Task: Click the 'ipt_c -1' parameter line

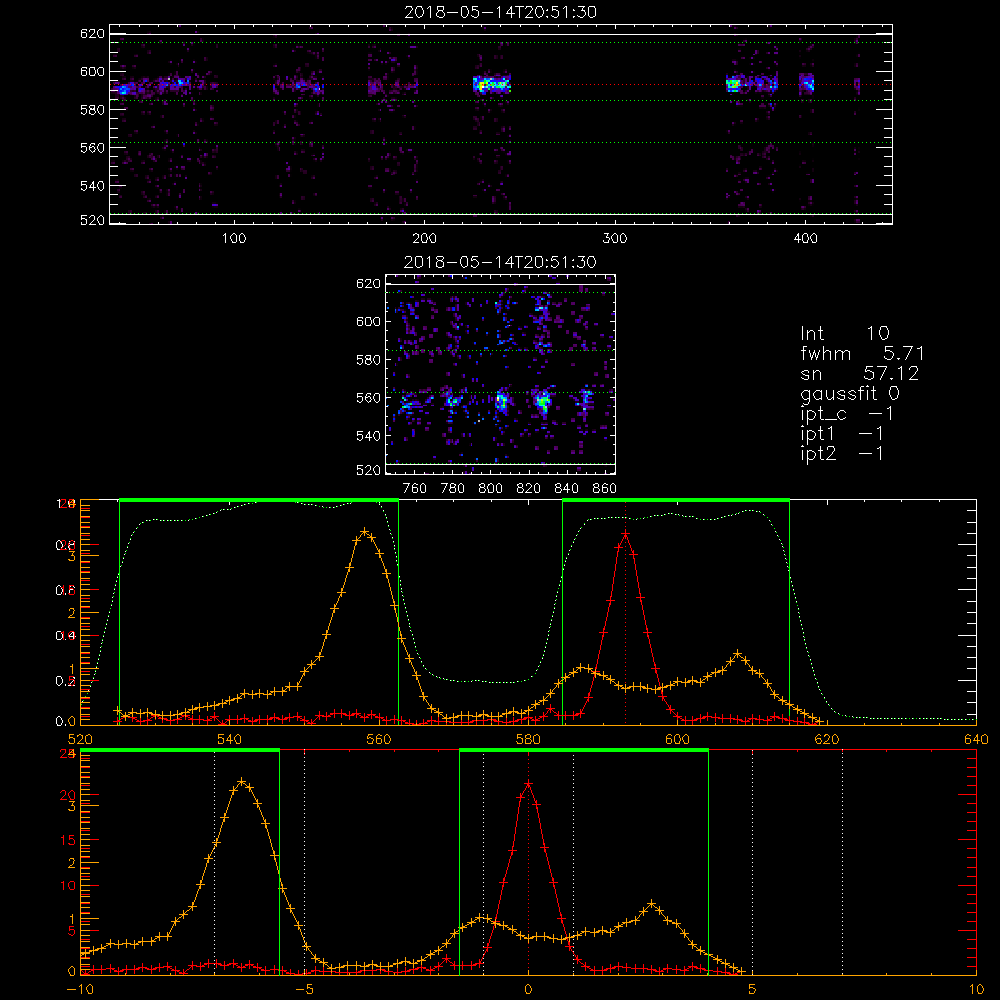Action: pos(847,414)
